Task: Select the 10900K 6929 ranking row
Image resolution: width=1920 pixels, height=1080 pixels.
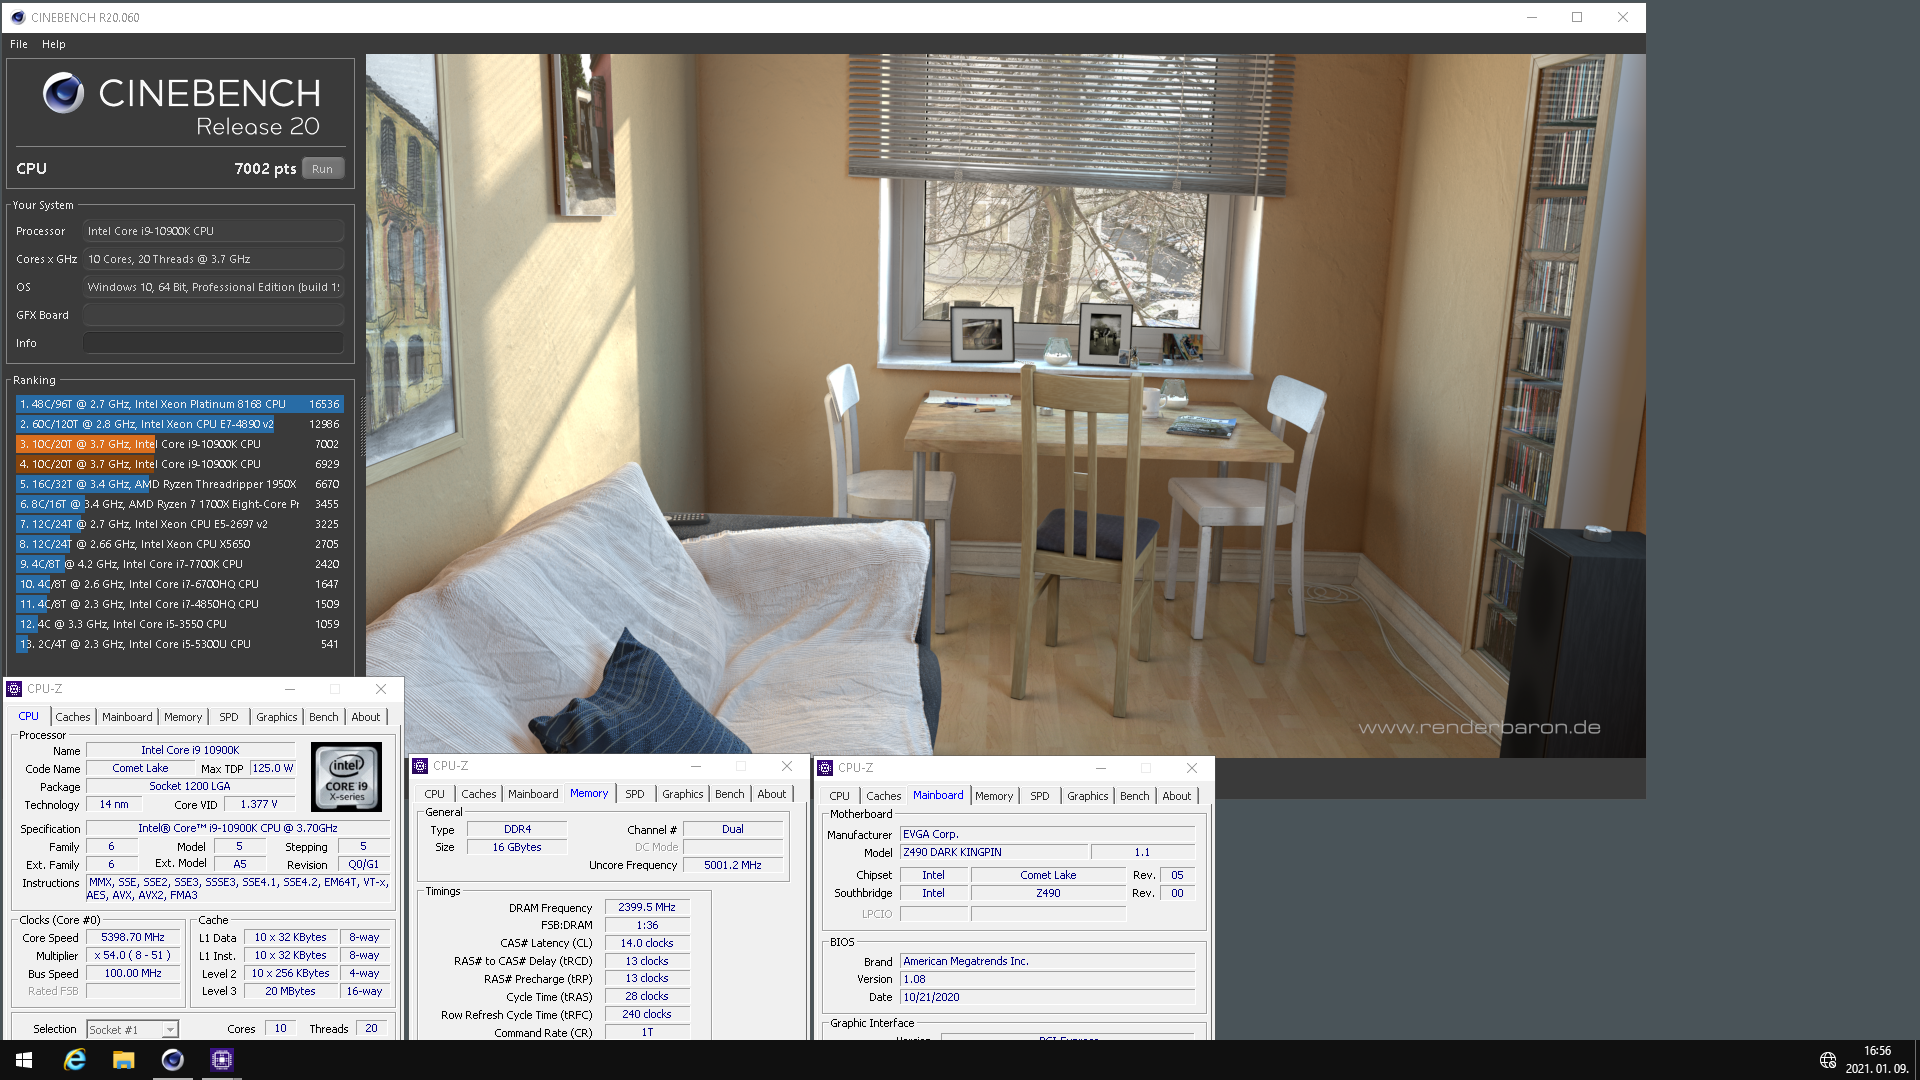Action: 180,464
